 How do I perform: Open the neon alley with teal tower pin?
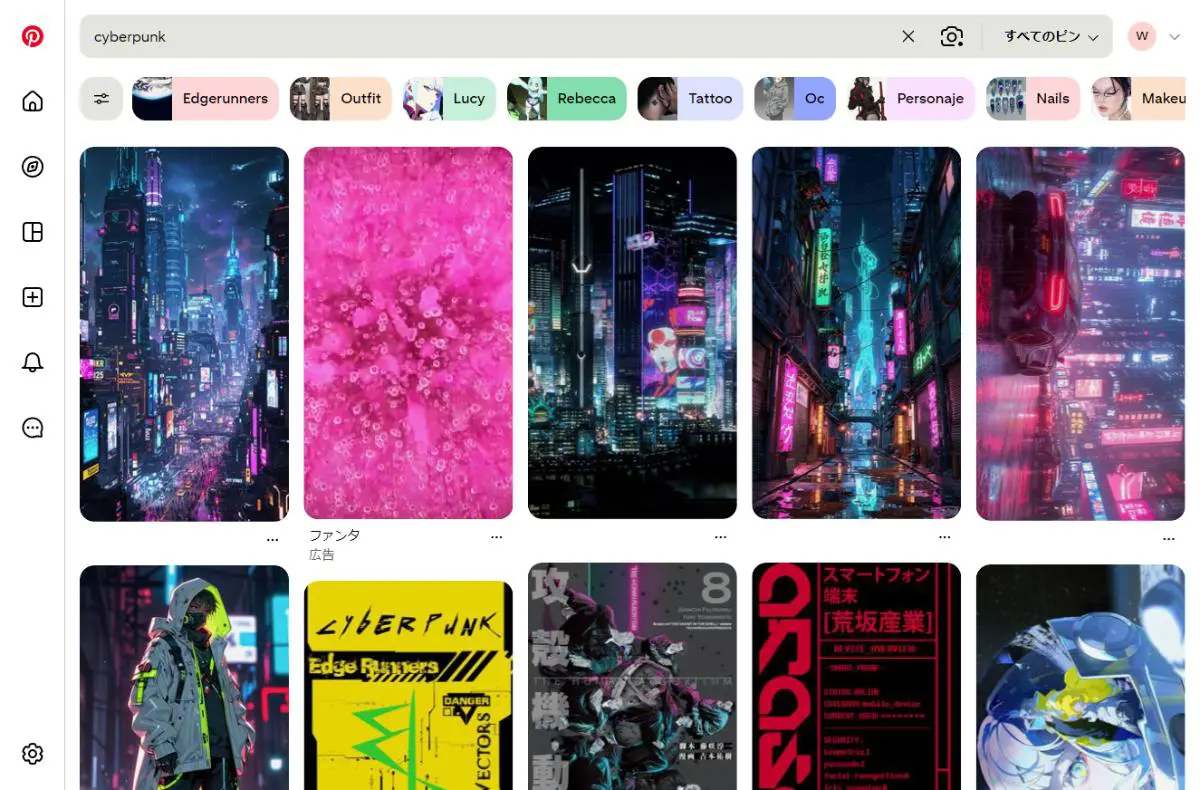pos(856,333)
